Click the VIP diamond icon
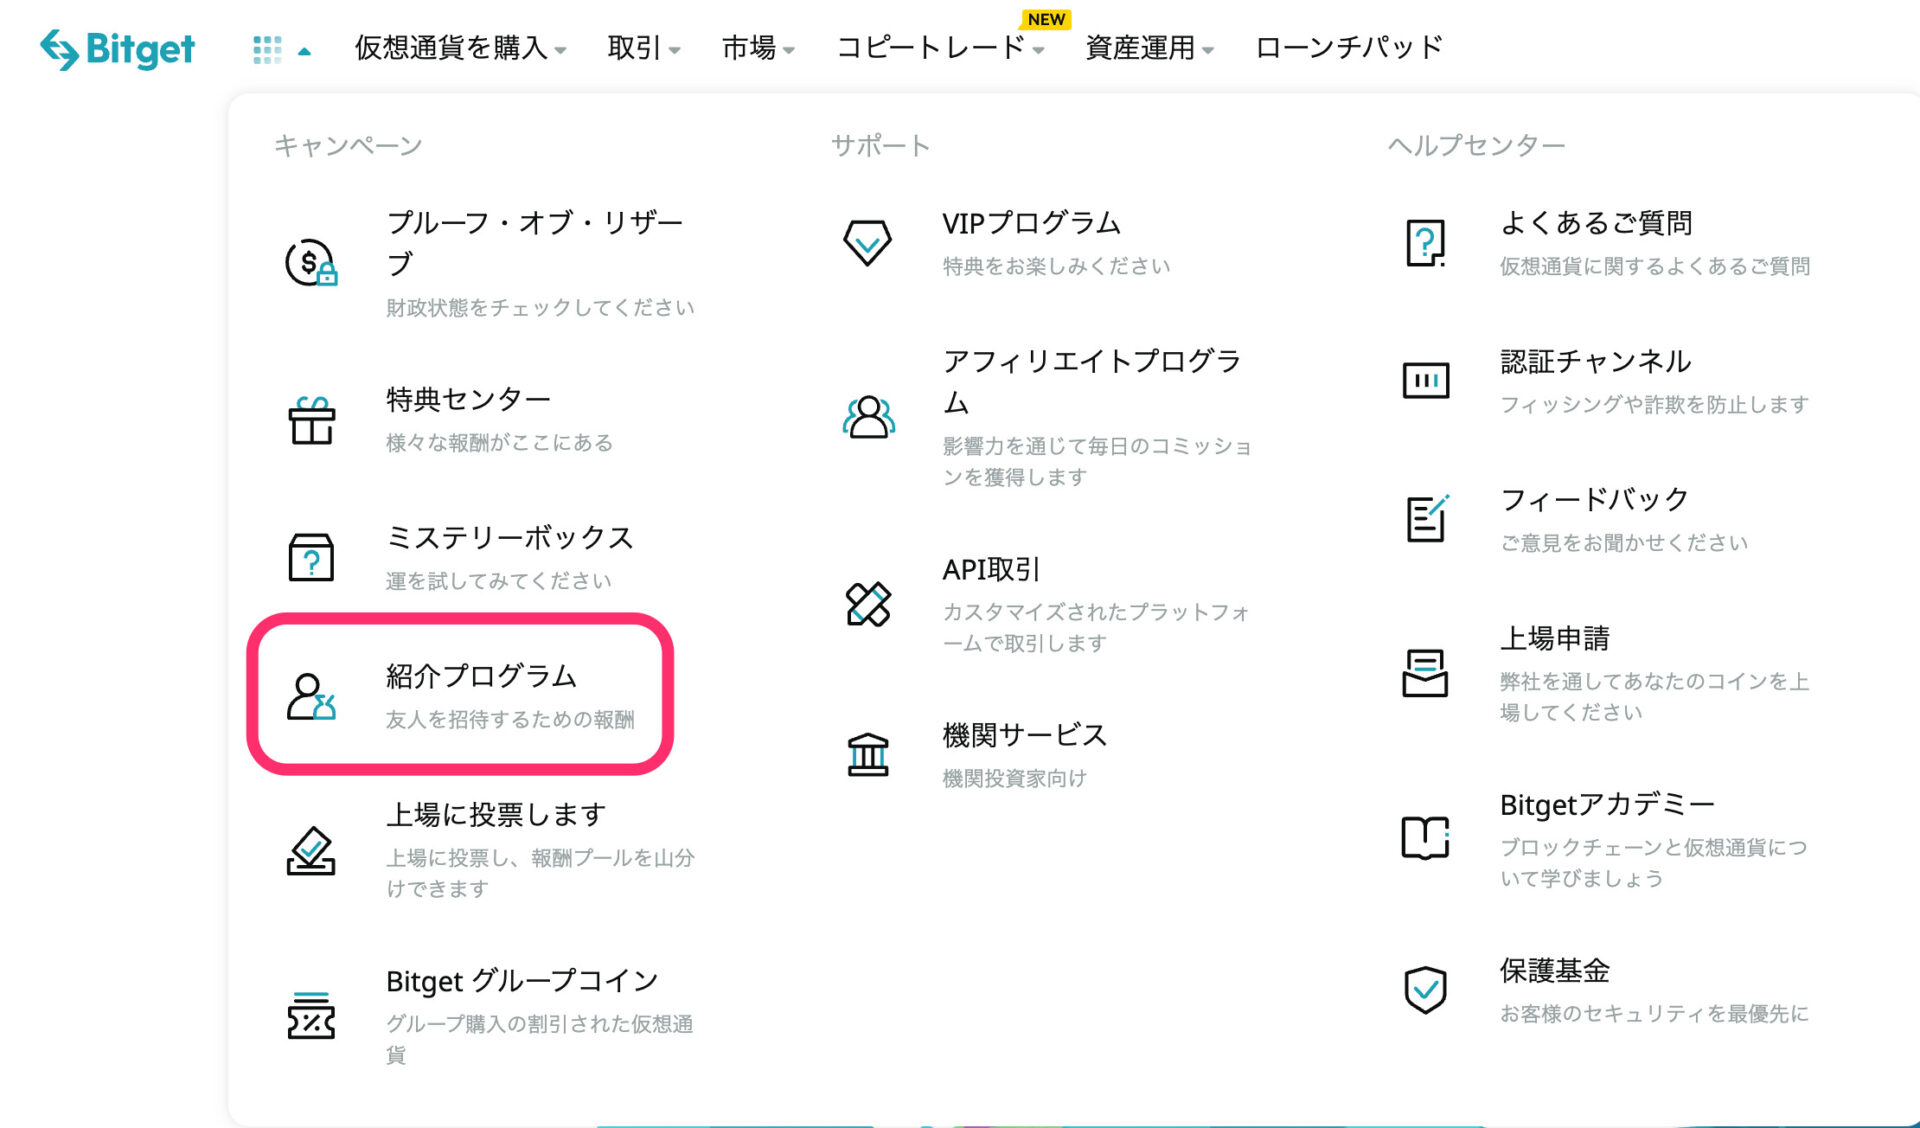1920x1128 pixels. coord(867,243)
